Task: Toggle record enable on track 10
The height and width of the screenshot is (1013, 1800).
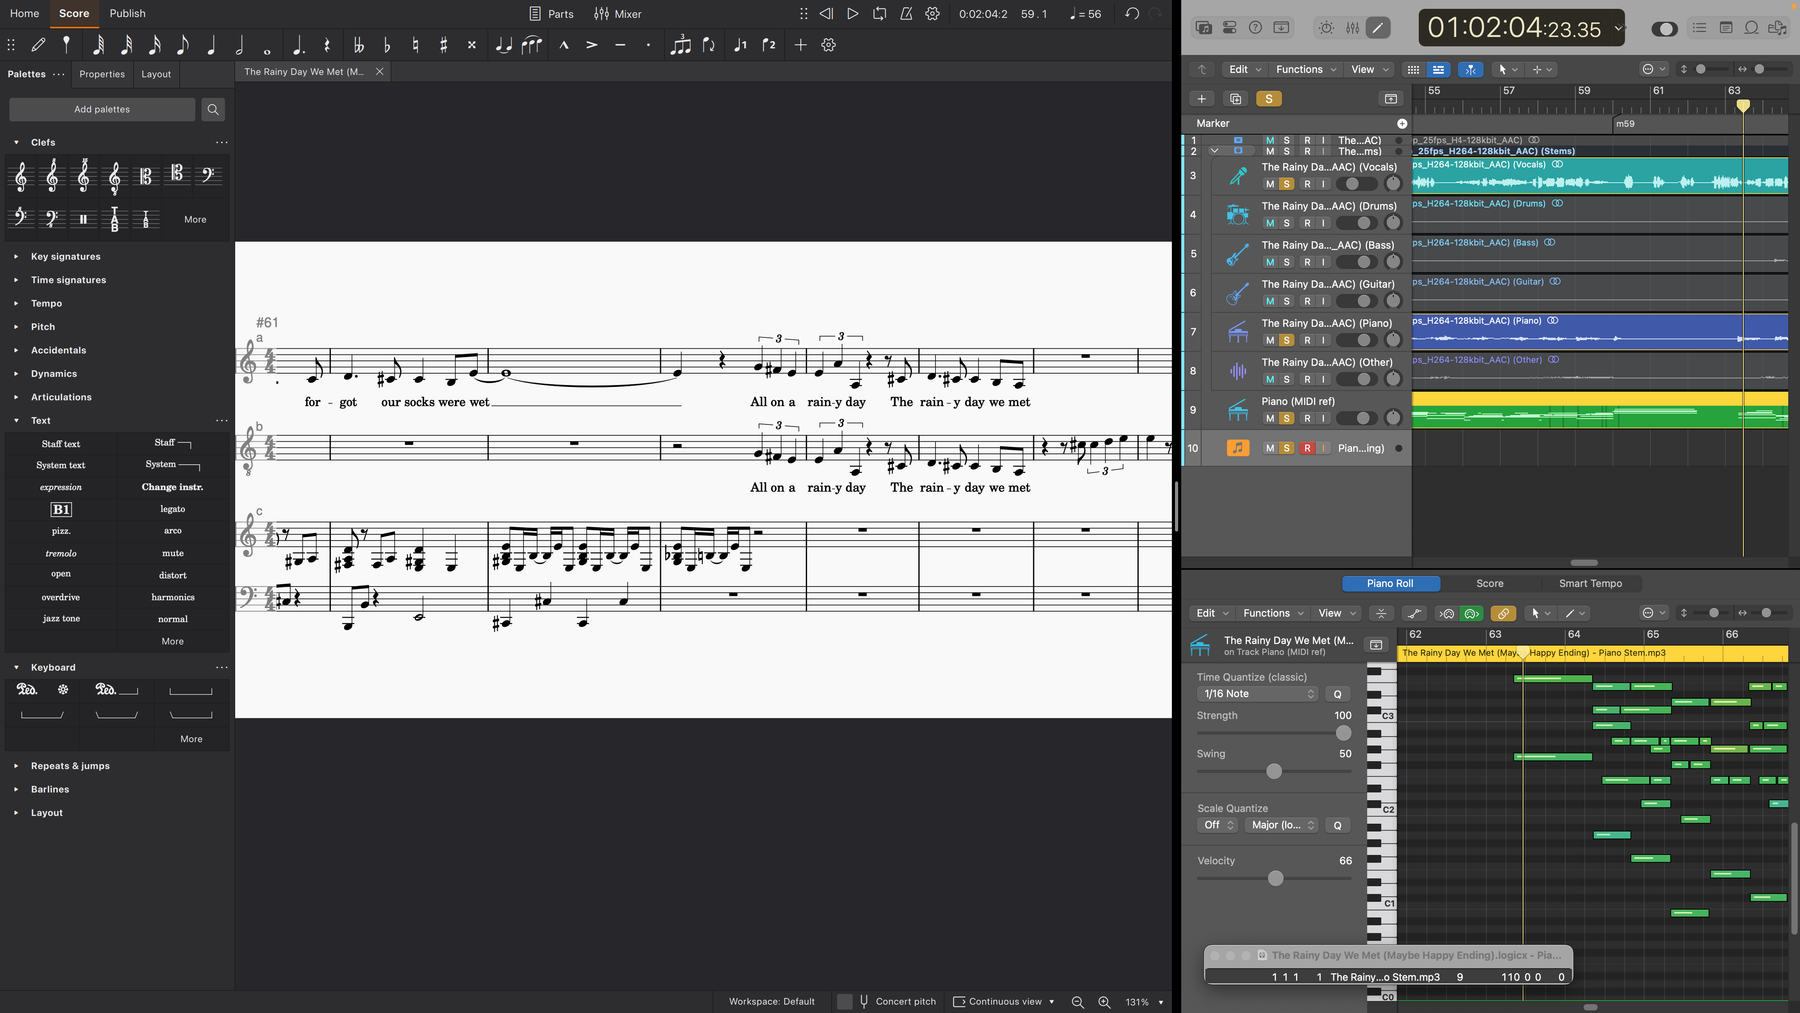Action: (1307, 448)
